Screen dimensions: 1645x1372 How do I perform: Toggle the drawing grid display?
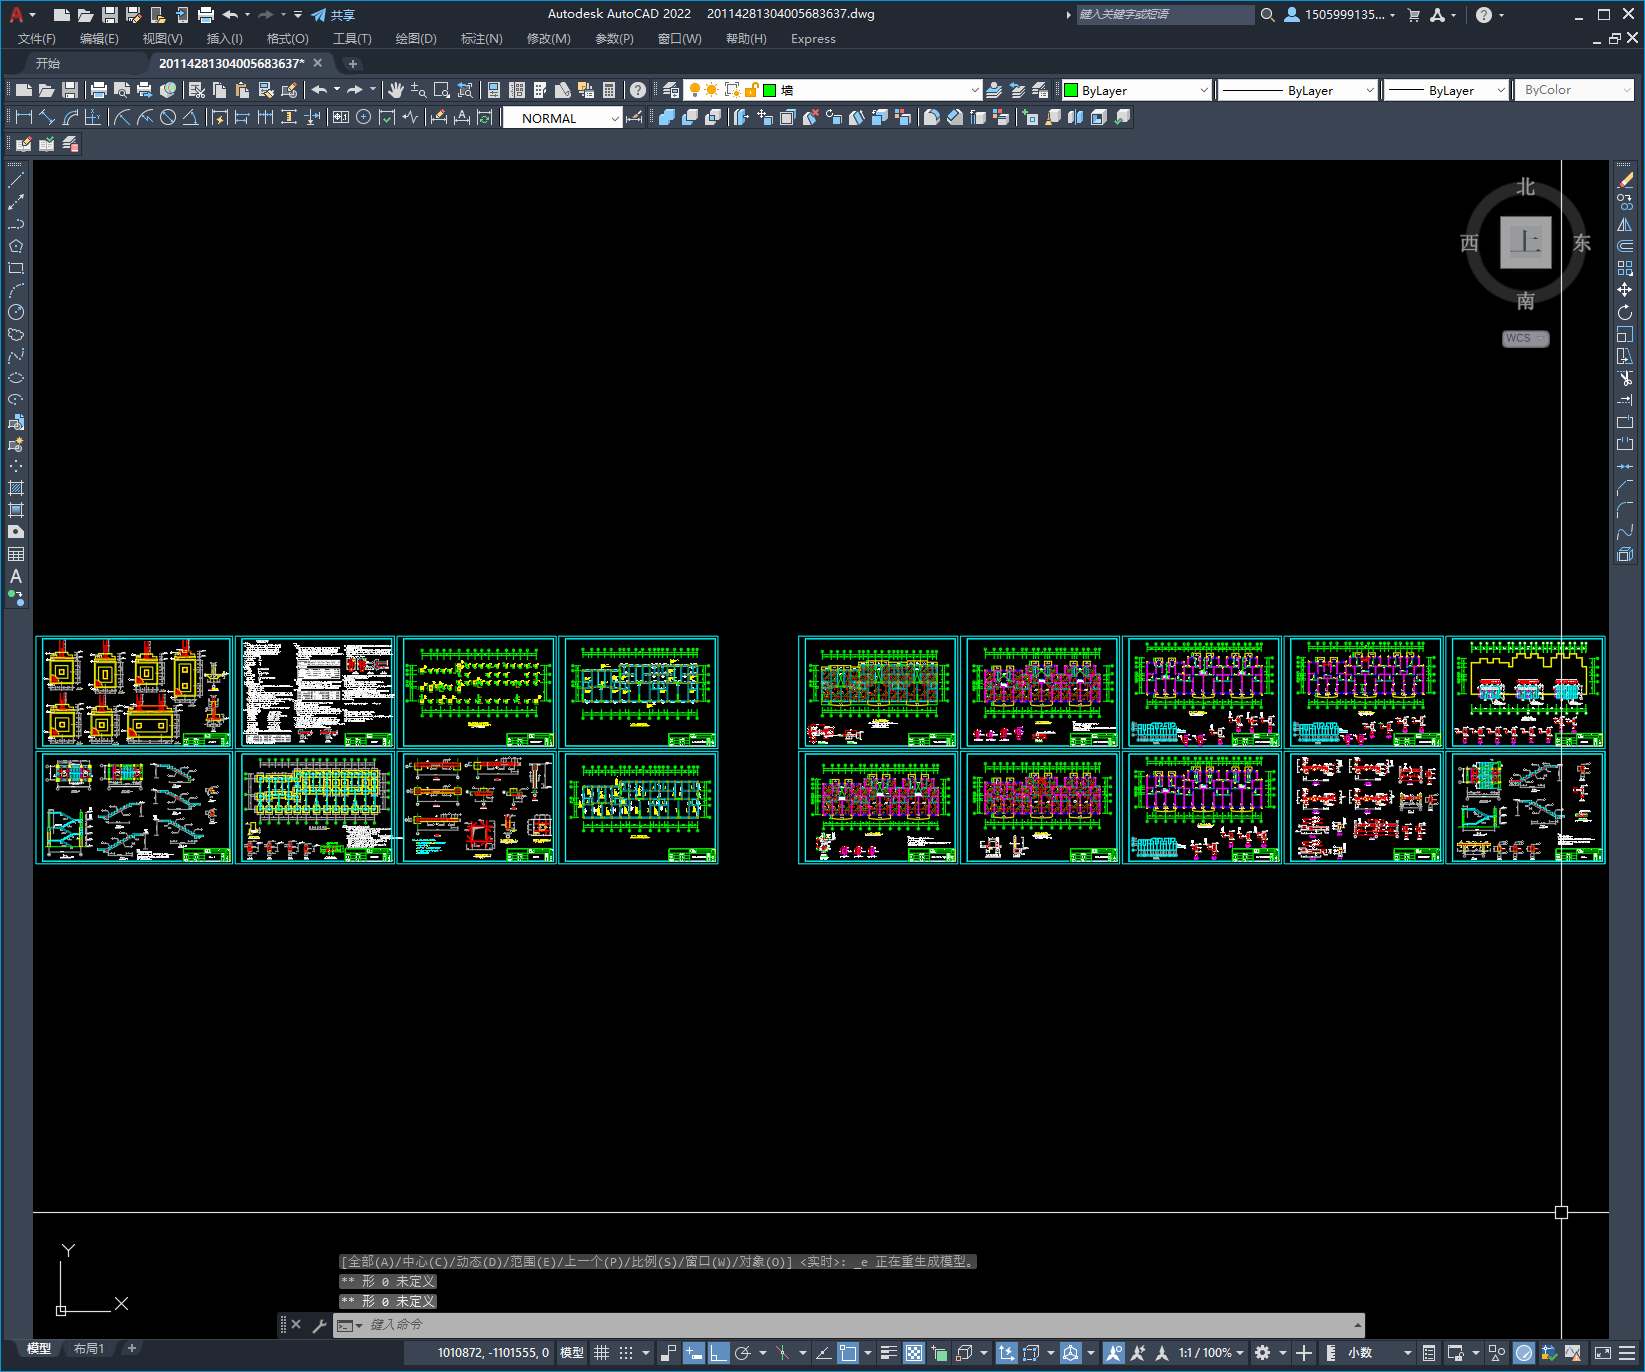601,1353
